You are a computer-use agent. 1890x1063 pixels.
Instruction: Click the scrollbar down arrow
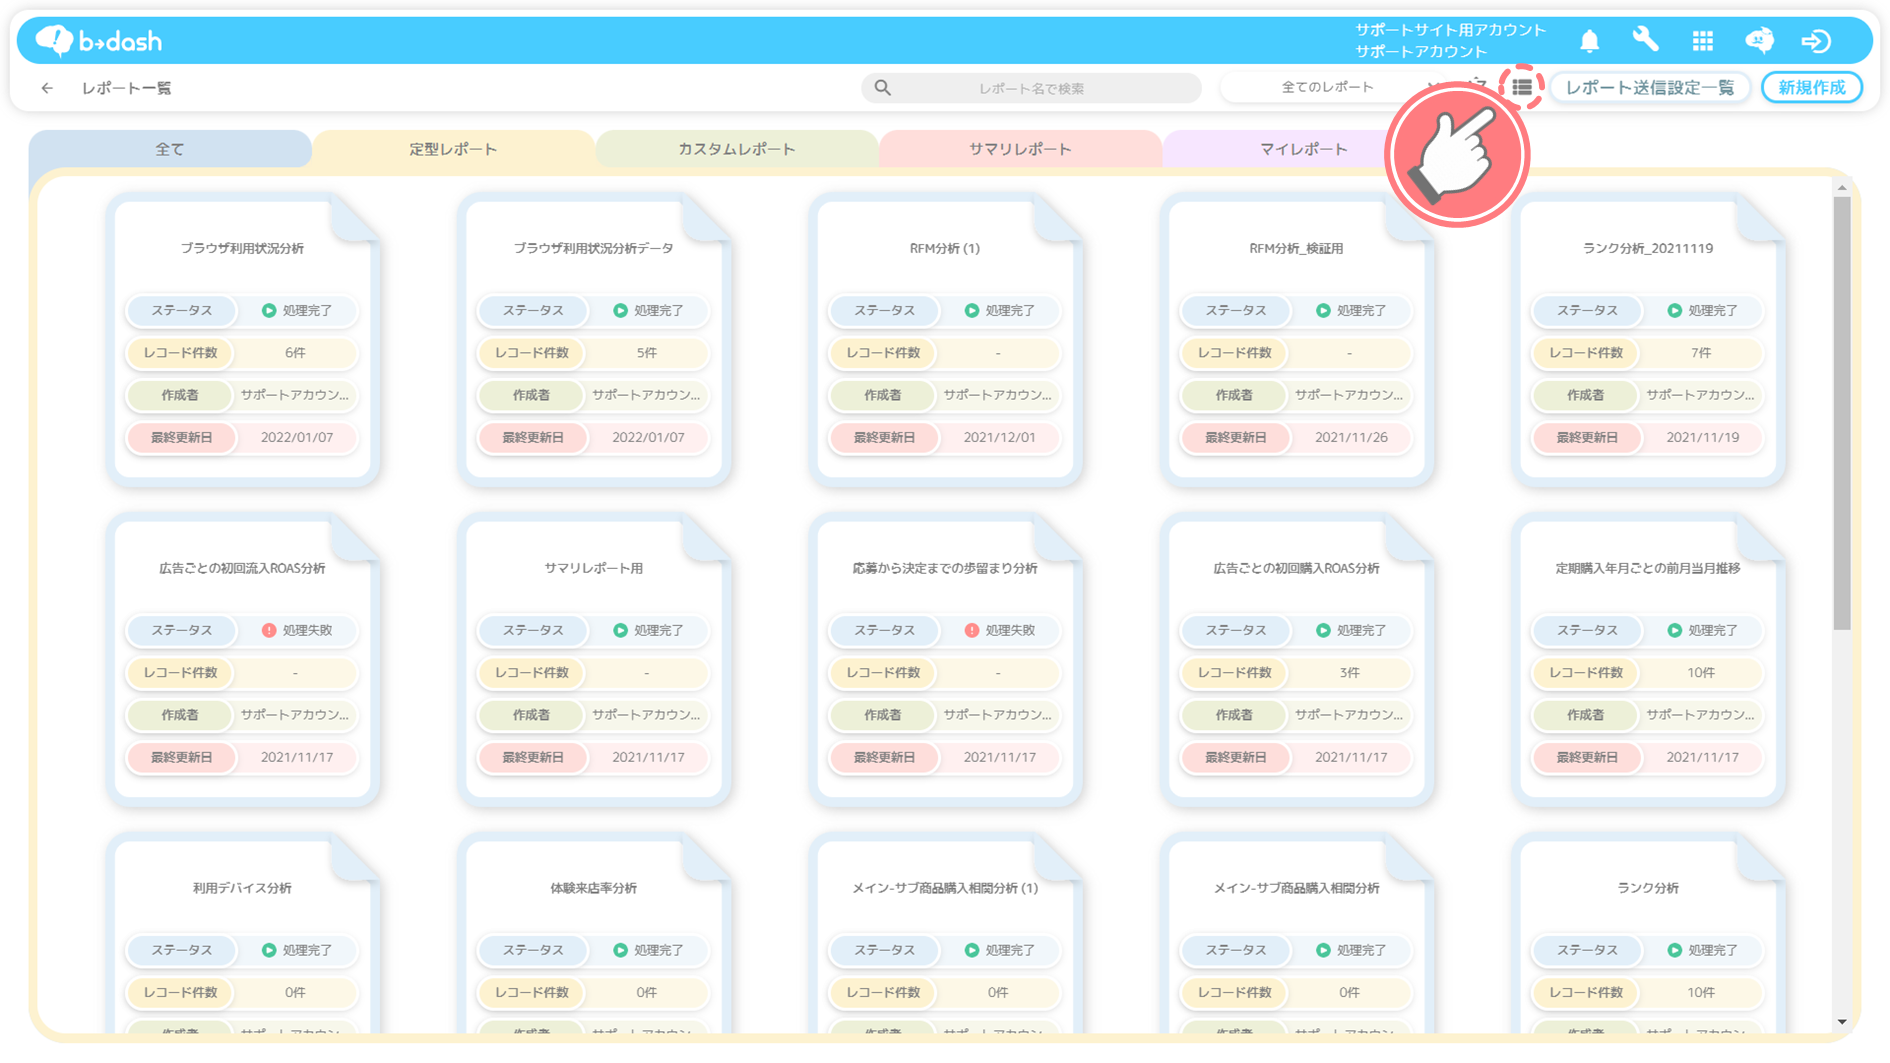[1842, 1022]
